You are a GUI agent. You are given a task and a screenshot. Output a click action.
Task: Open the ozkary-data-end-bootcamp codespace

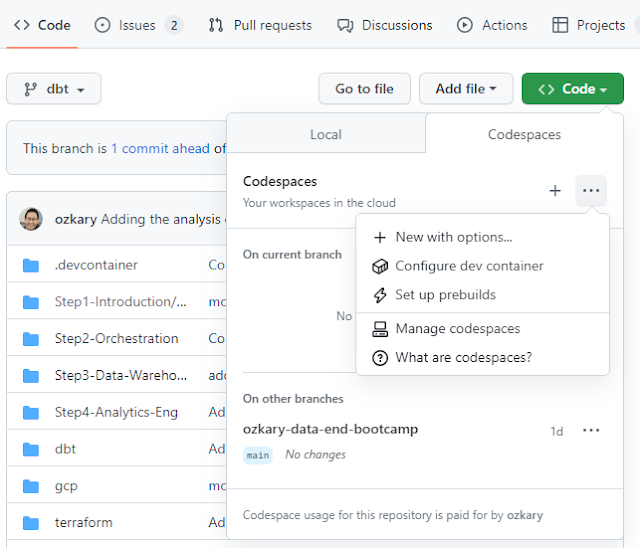(330, 429)
